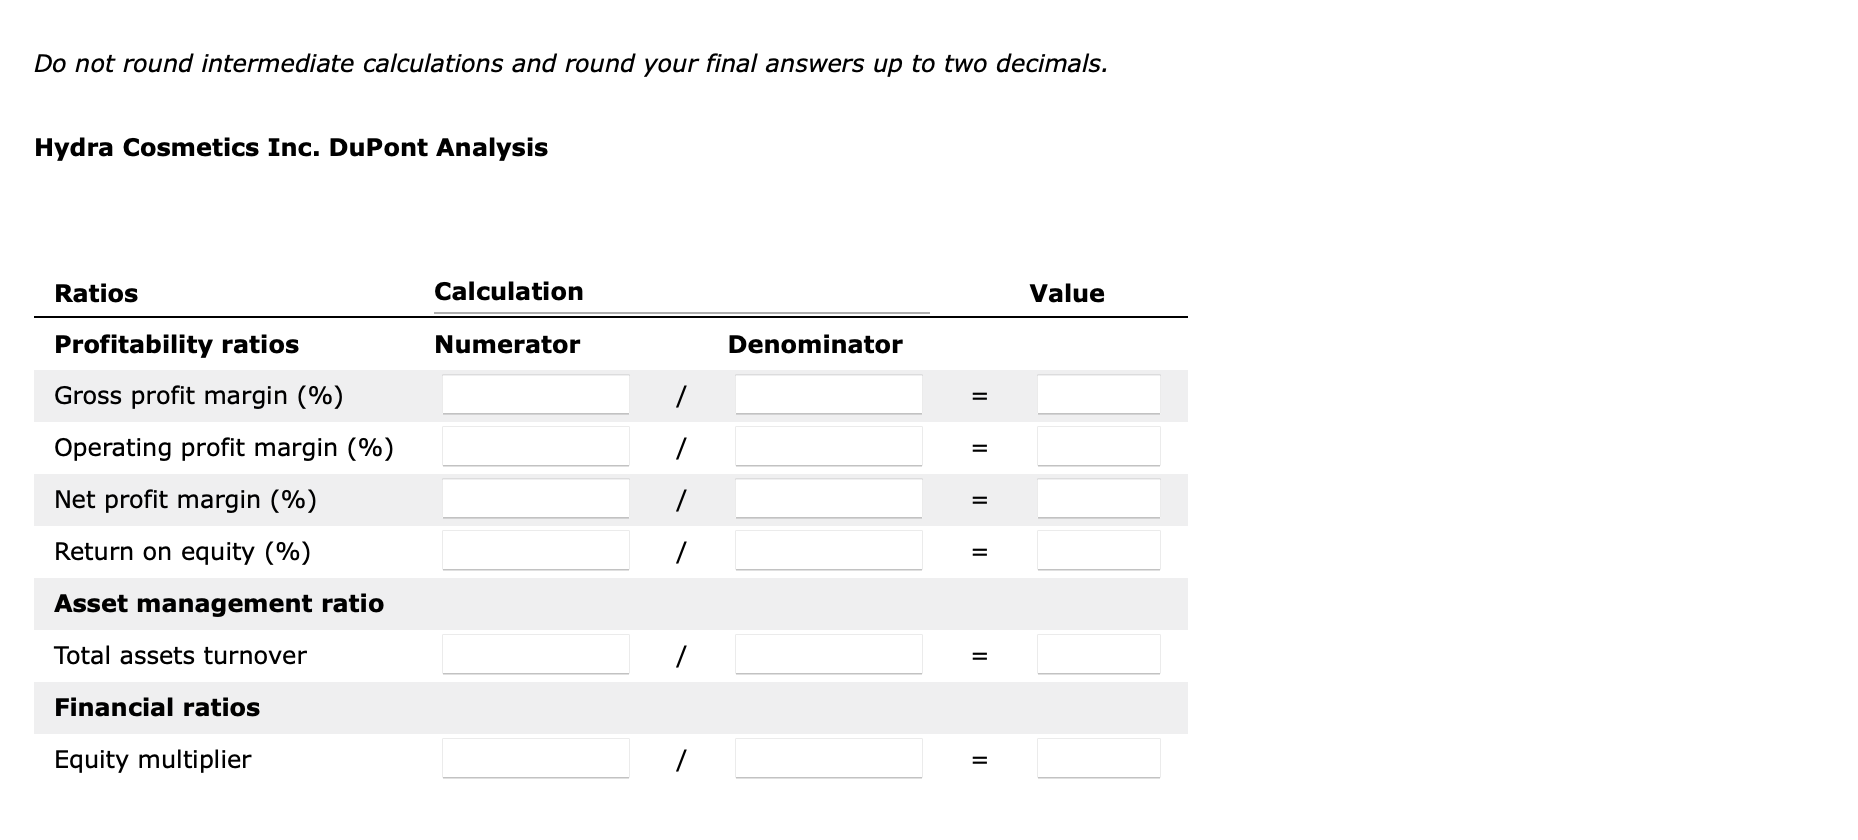Click the Return on equity value field

[1096, 551]
